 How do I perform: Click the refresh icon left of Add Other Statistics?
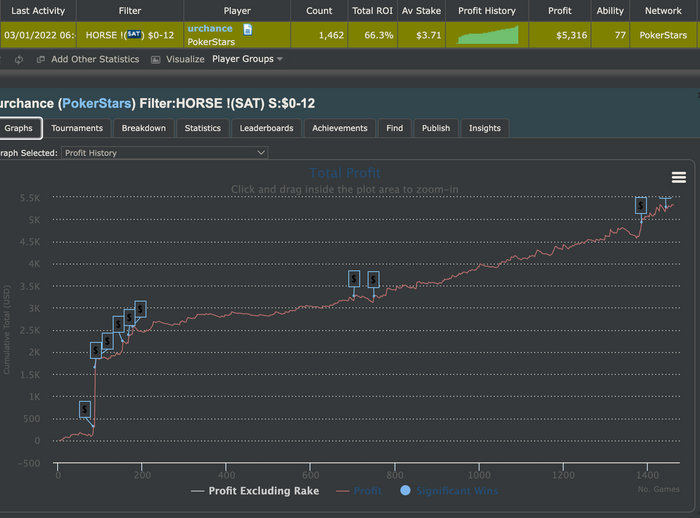pyautogui.click(x=19, y=59)
